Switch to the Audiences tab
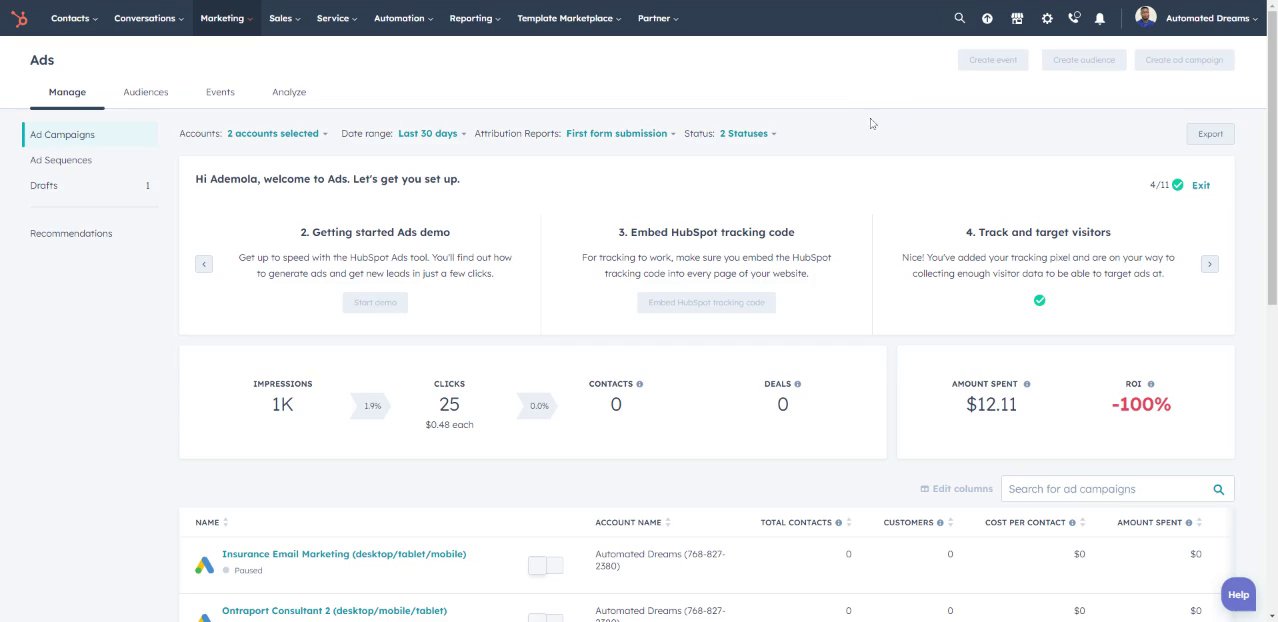The height and width of the screenshot is (622, 1278). click(146, 92)
